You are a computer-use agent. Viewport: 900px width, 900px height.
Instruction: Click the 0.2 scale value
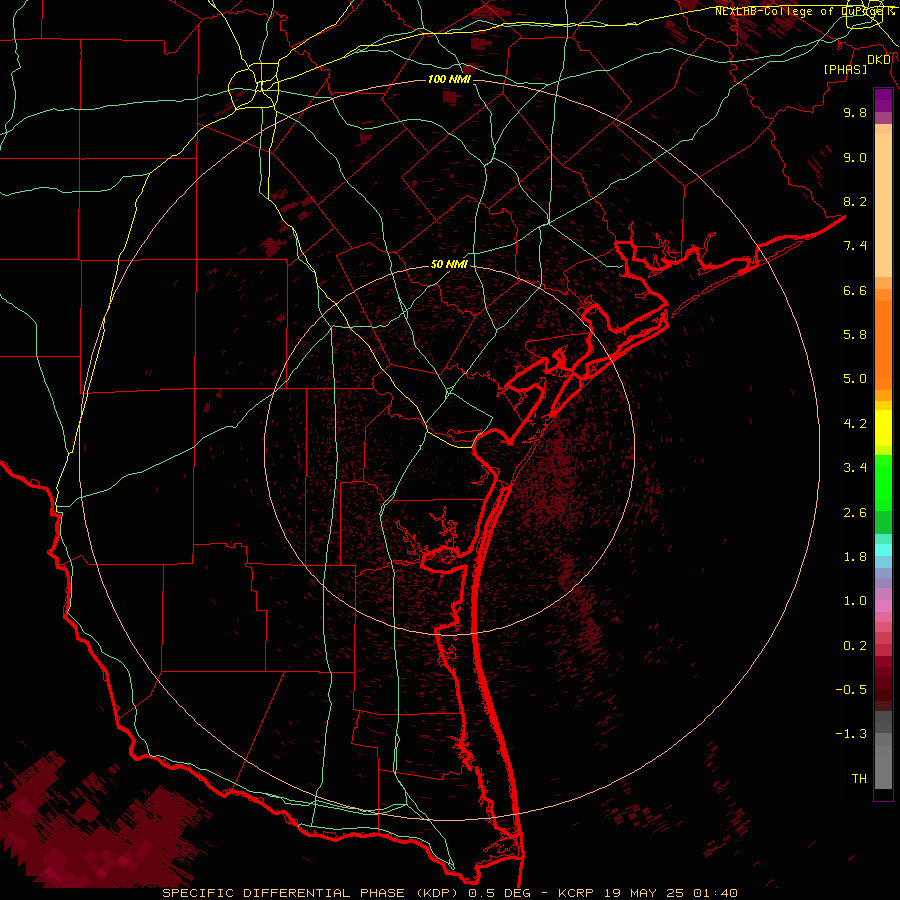(855, 646)
